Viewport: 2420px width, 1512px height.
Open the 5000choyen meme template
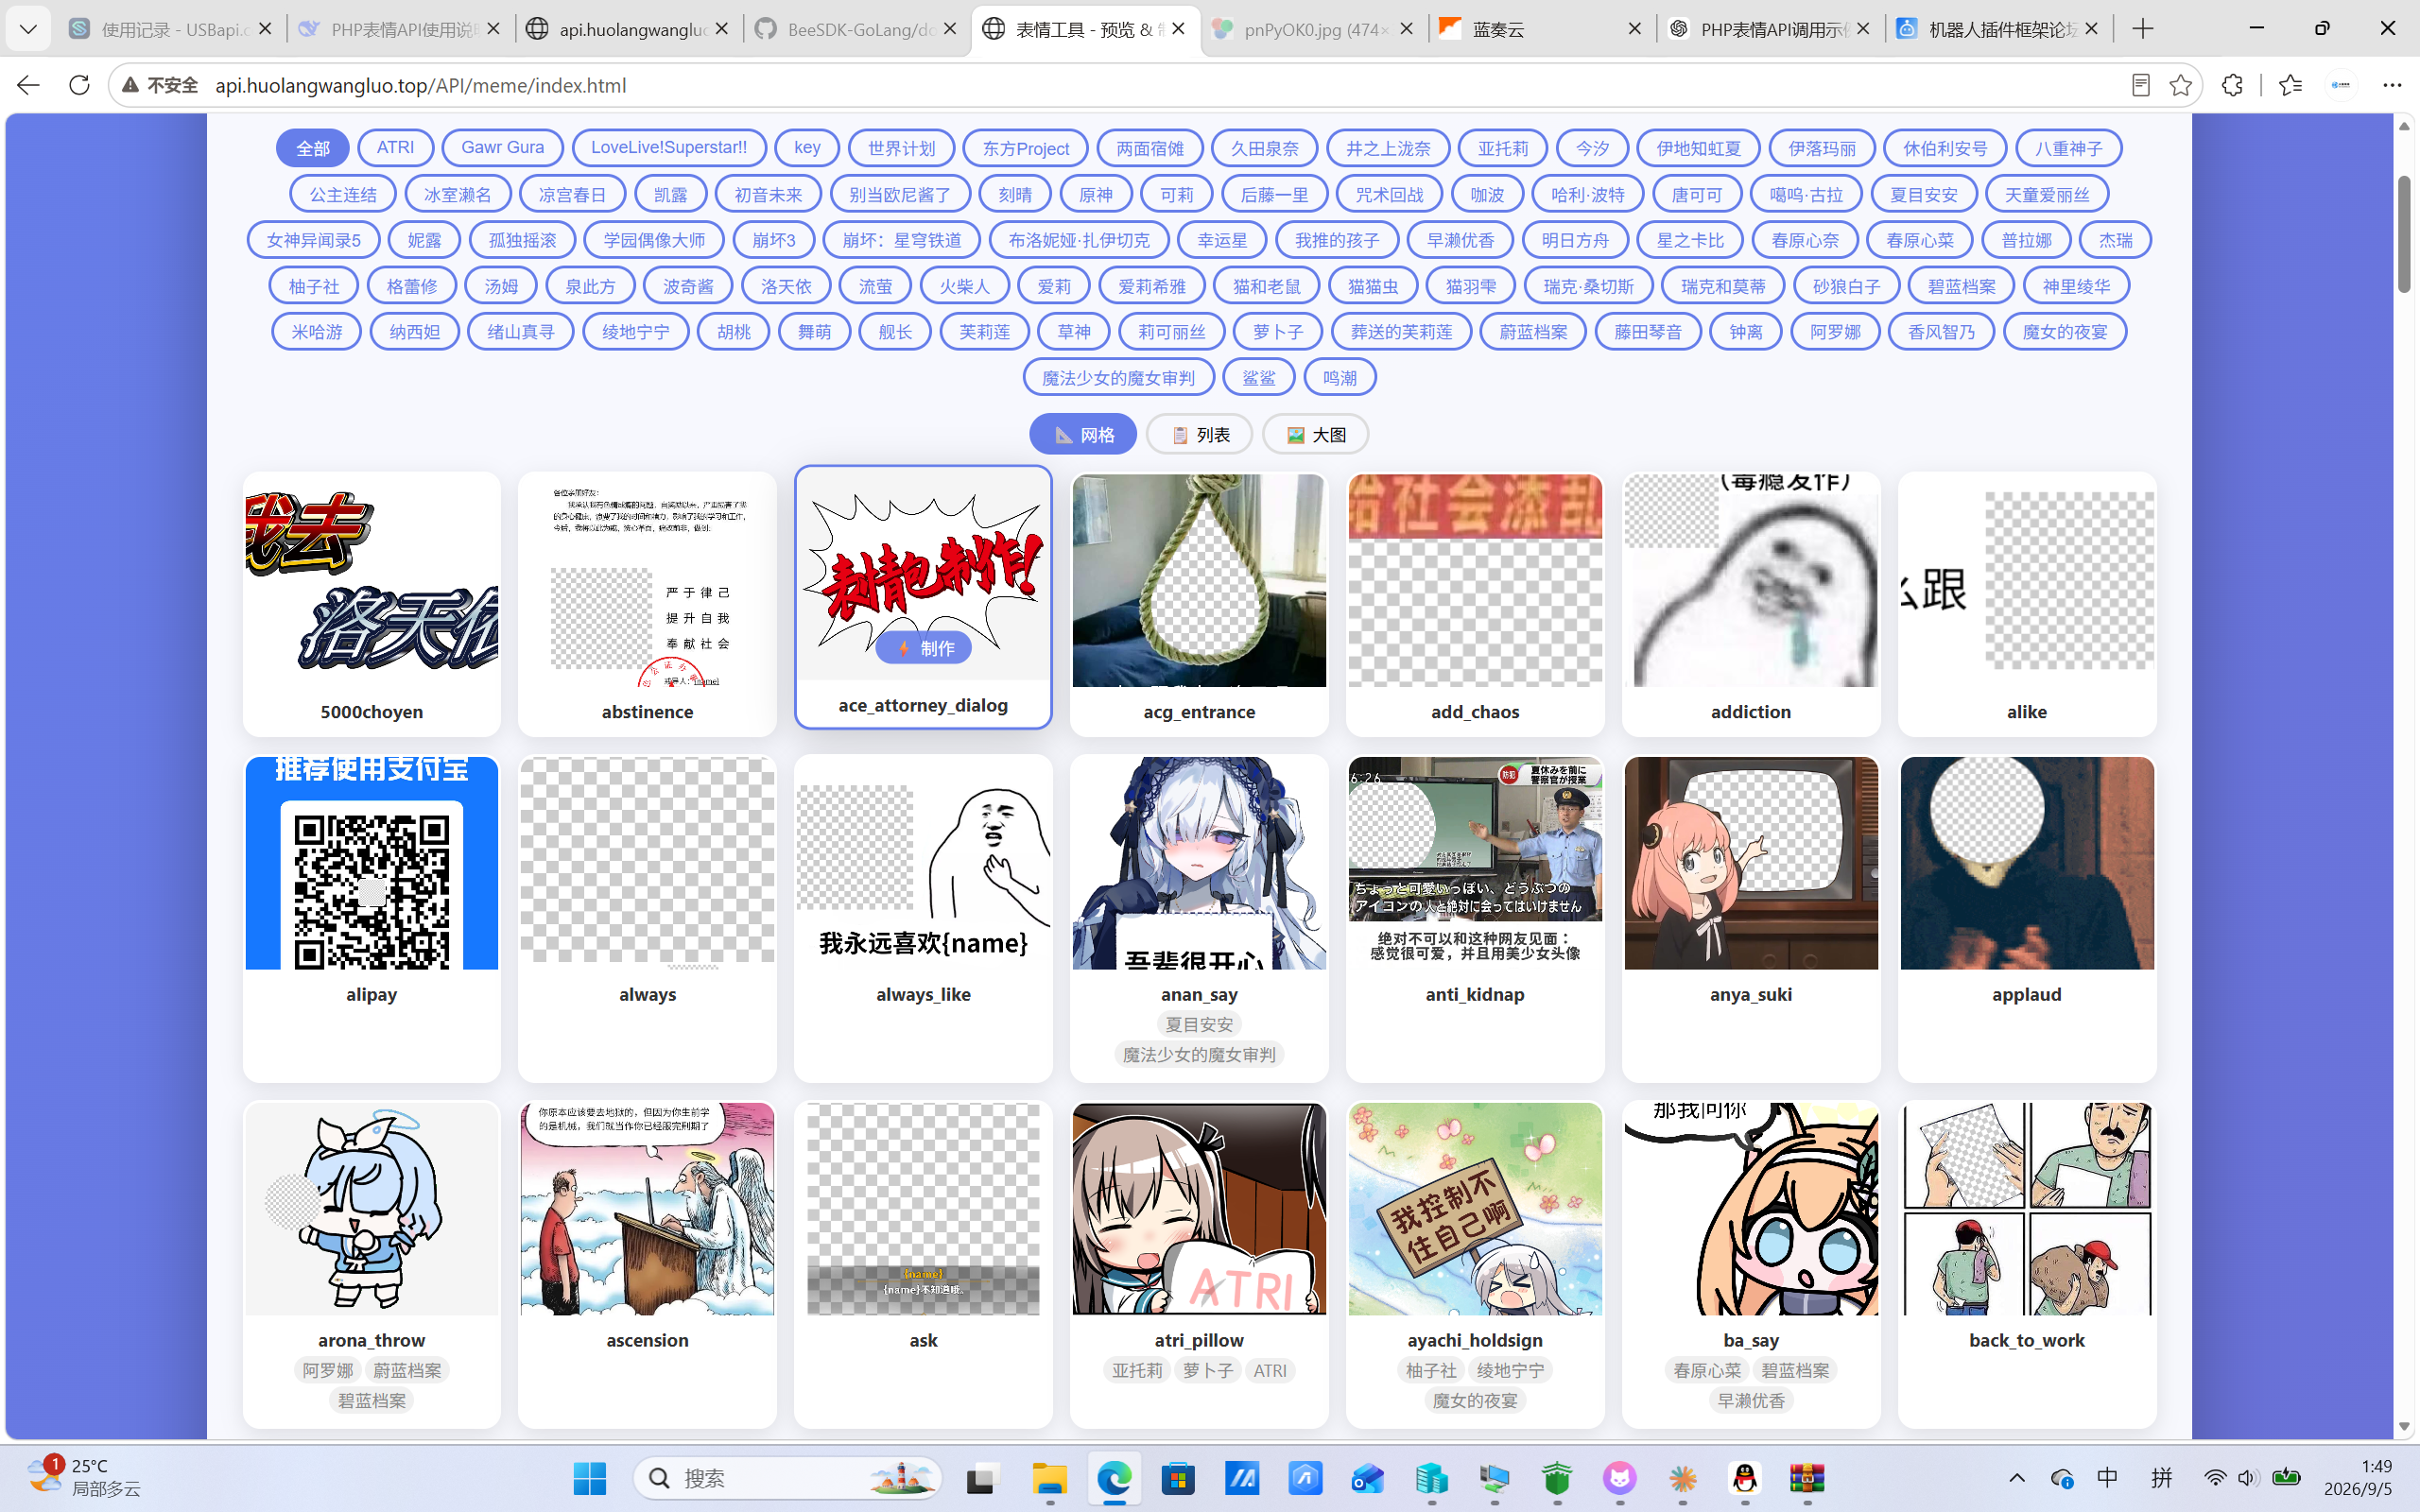tap(371, 604)
